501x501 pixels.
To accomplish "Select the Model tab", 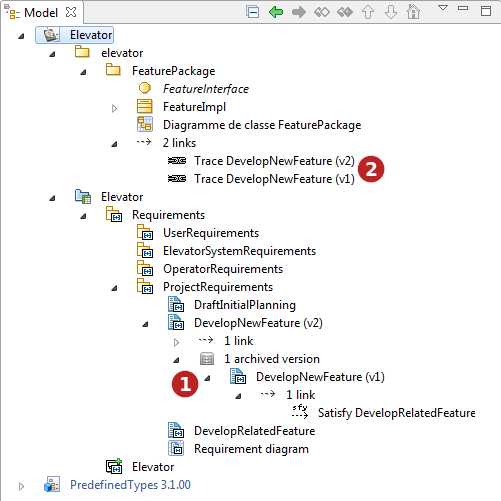I will pyautogui.click(x=41, y=13).
